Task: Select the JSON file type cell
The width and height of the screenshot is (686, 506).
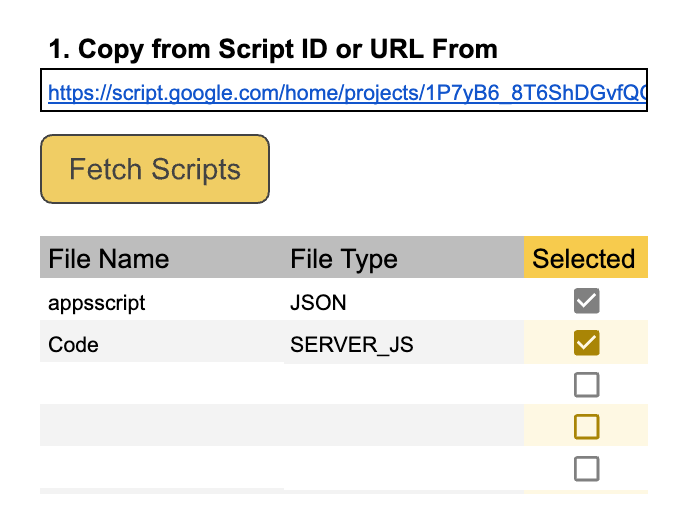Action: point(318,302)
